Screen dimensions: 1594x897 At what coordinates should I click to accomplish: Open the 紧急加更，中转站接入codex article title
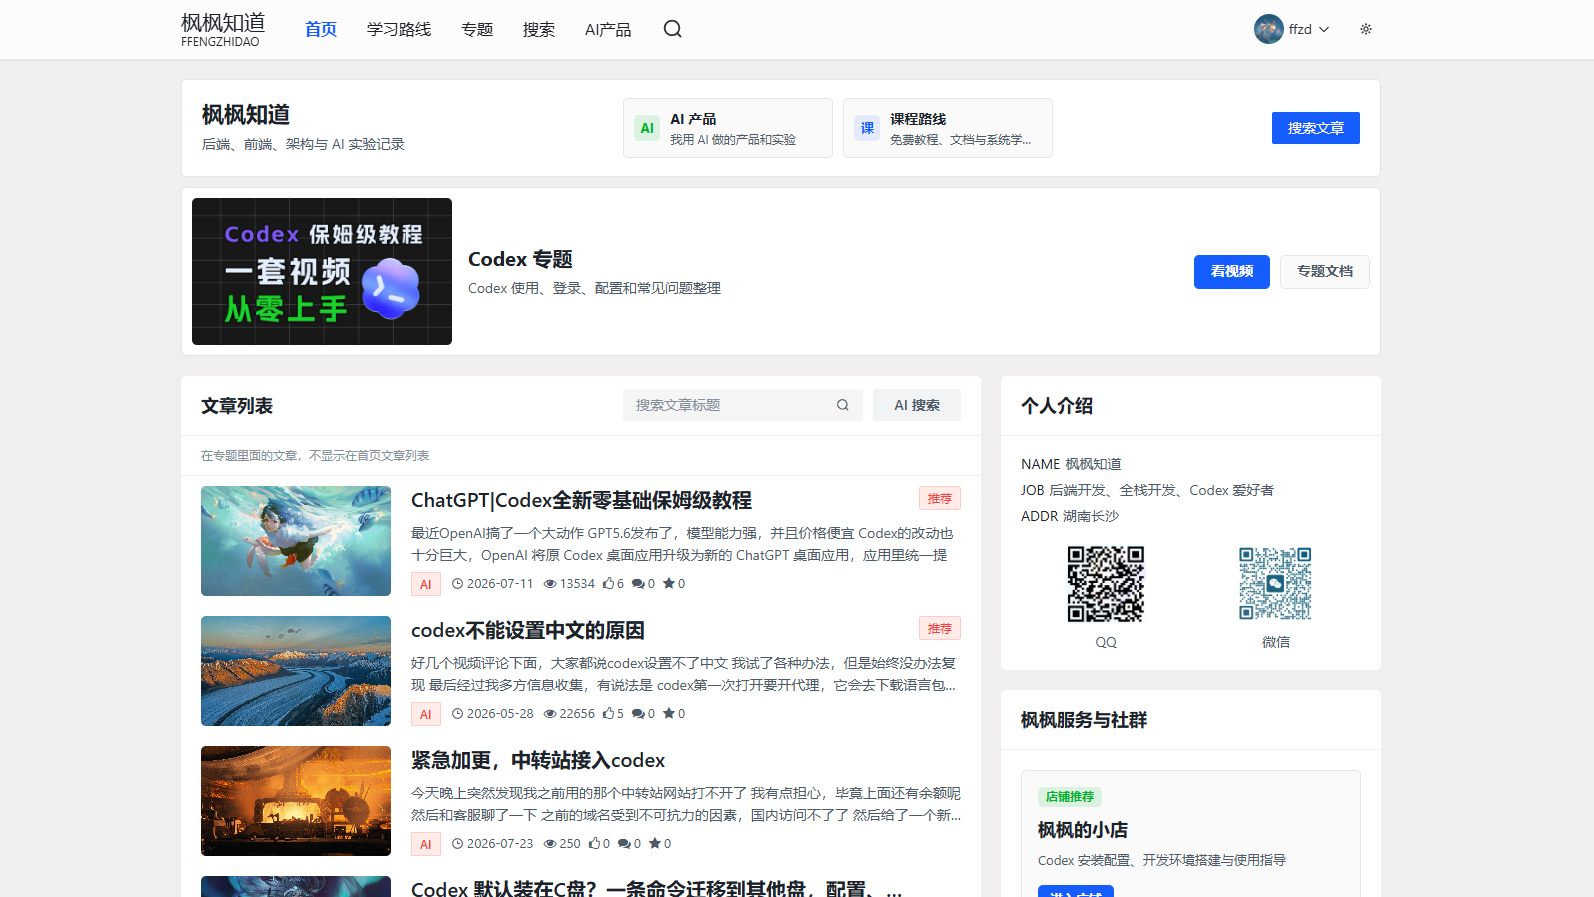(x=538, y=760)
